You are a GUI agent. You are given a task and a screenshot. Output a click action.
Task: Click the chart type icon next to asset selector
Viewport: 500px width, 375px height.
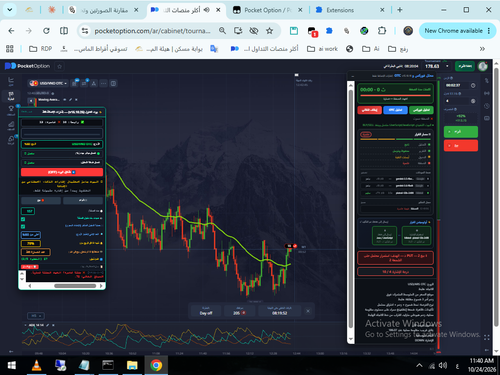(75, 83)
